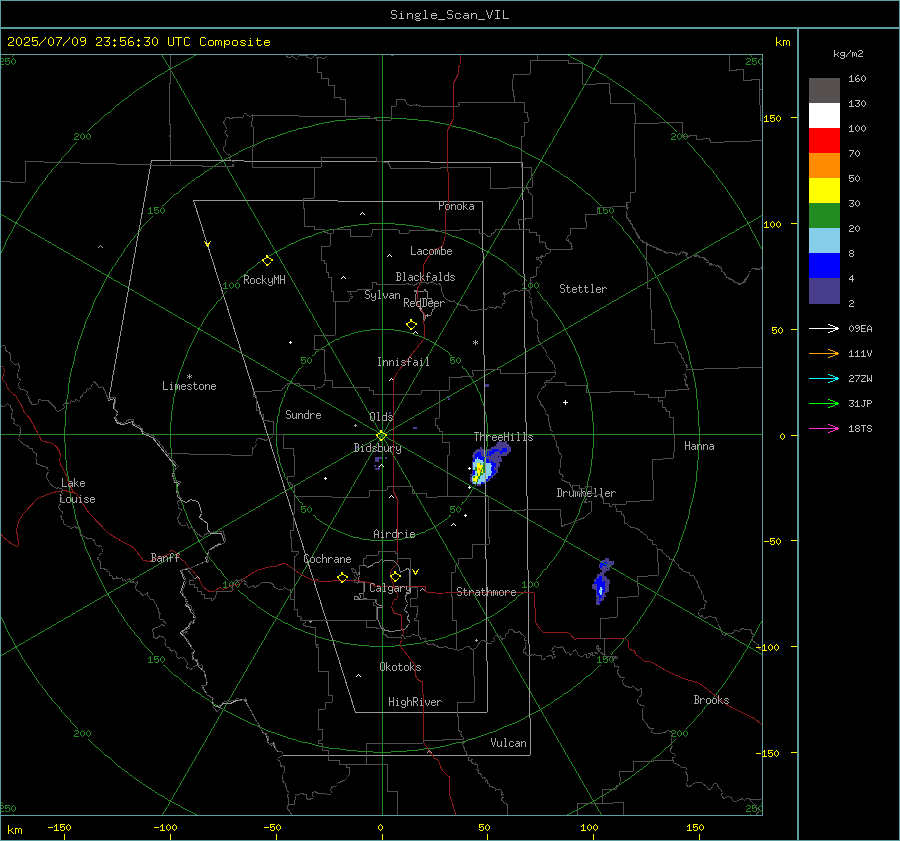Click the kg/m2 units label
The height and width of the screenshot is (841, 900).
pyautogui.click(x=848, y=54)
